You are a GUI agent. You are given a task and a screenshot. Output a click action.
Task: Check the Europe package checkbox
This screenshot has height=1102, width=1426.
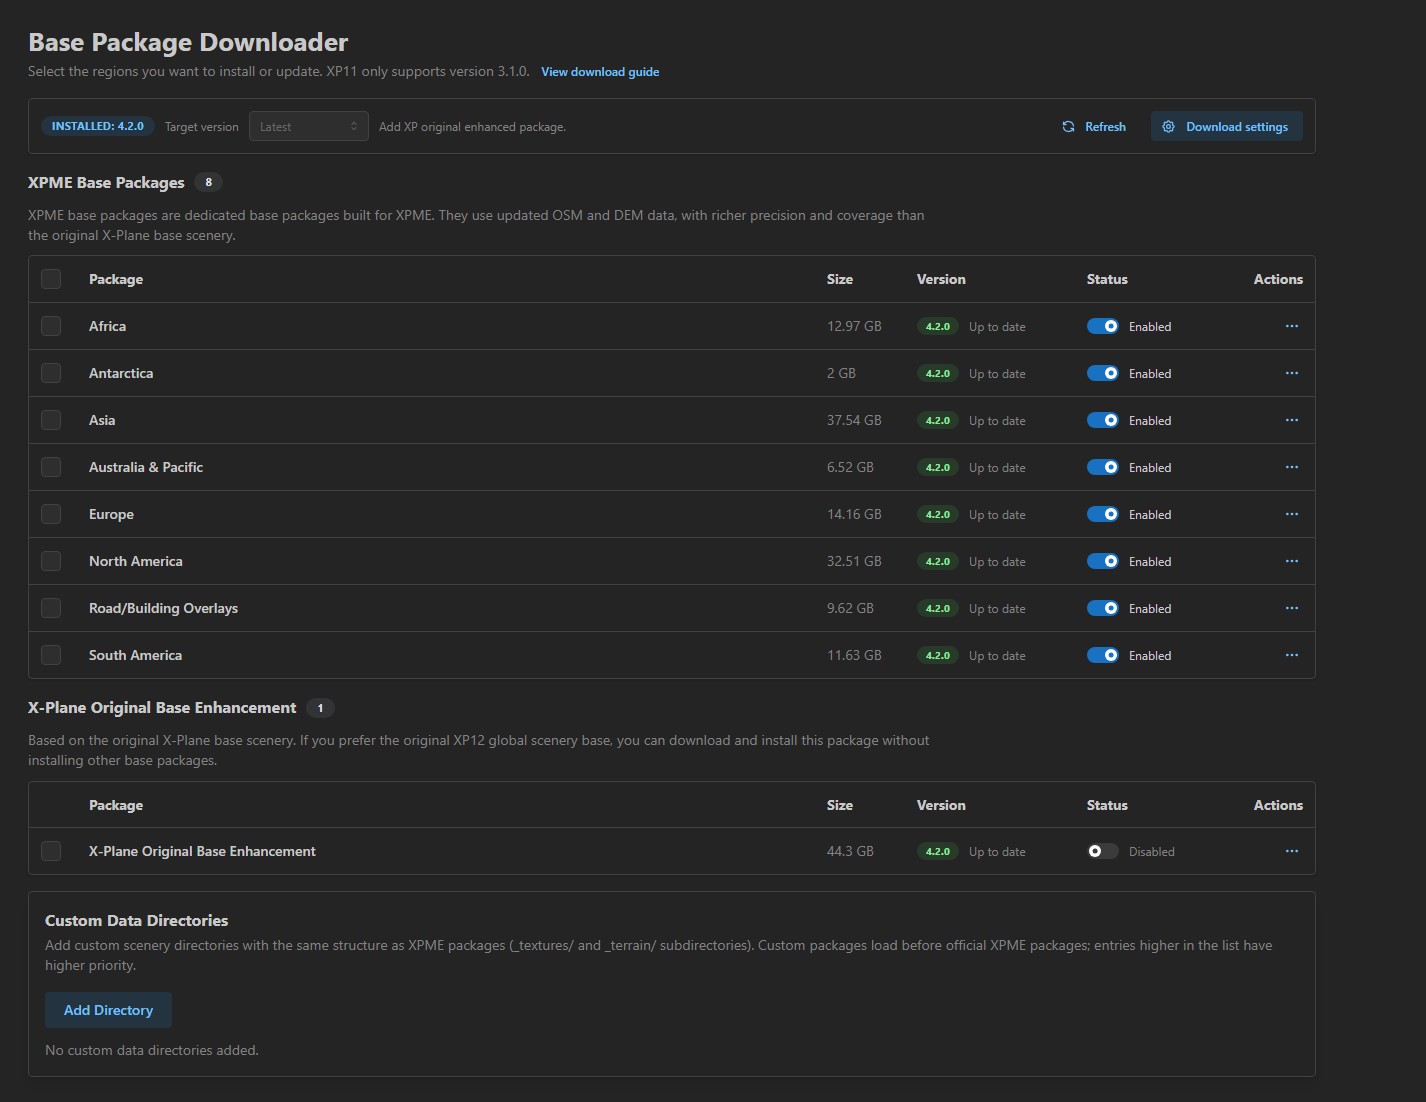coord(51,514)
